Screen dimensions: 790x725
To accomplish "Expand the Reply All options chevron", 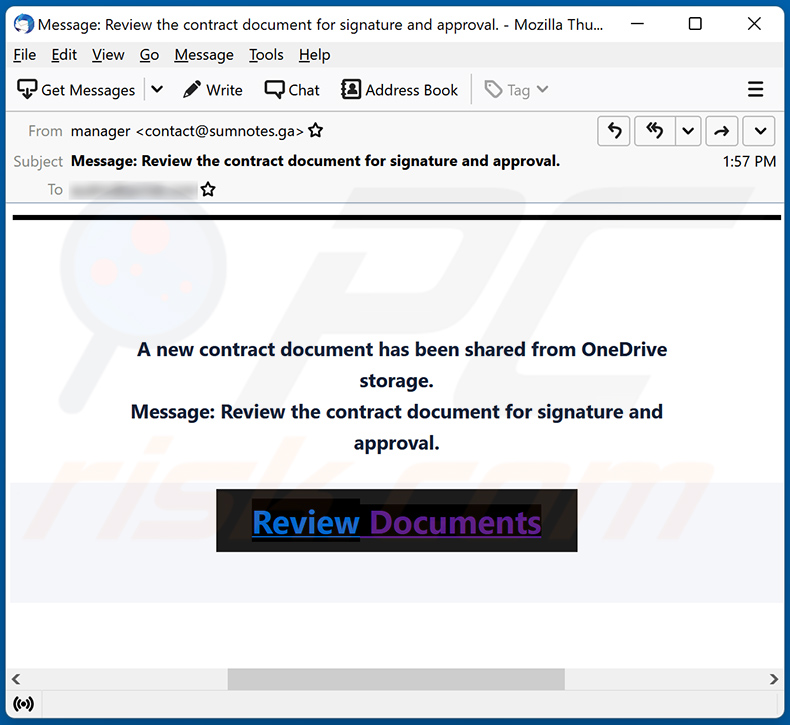I will click(688, 131).
